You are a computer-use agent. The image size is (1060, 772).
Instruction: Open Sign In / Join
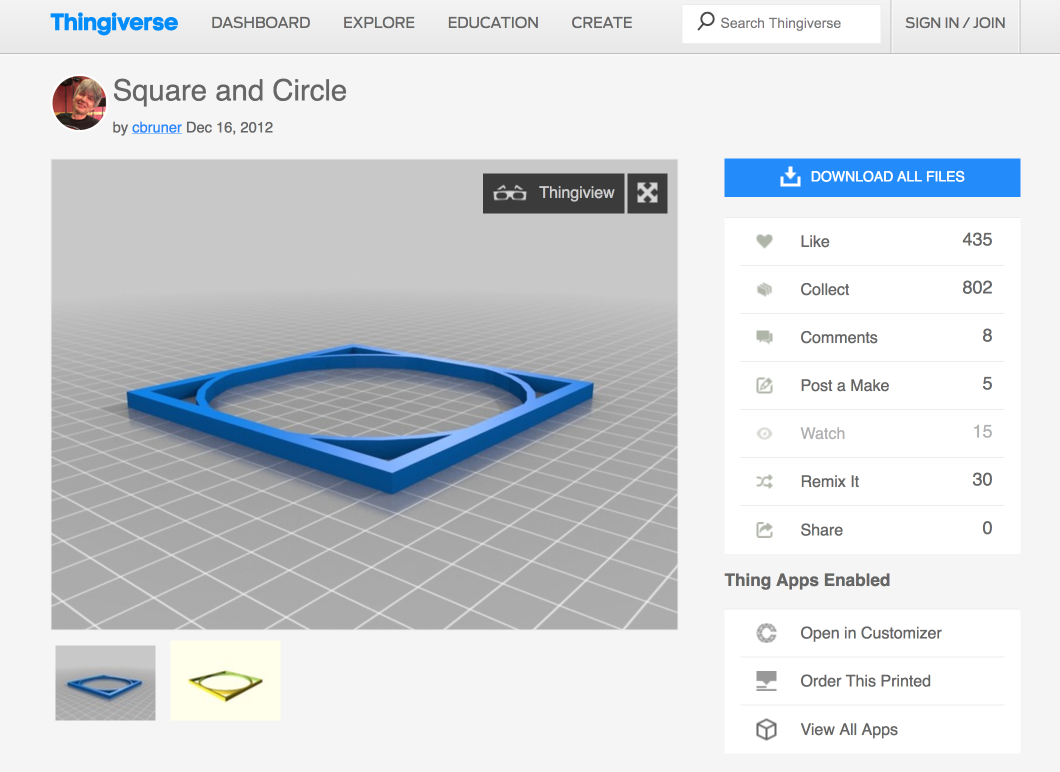[x=955, y=23]
